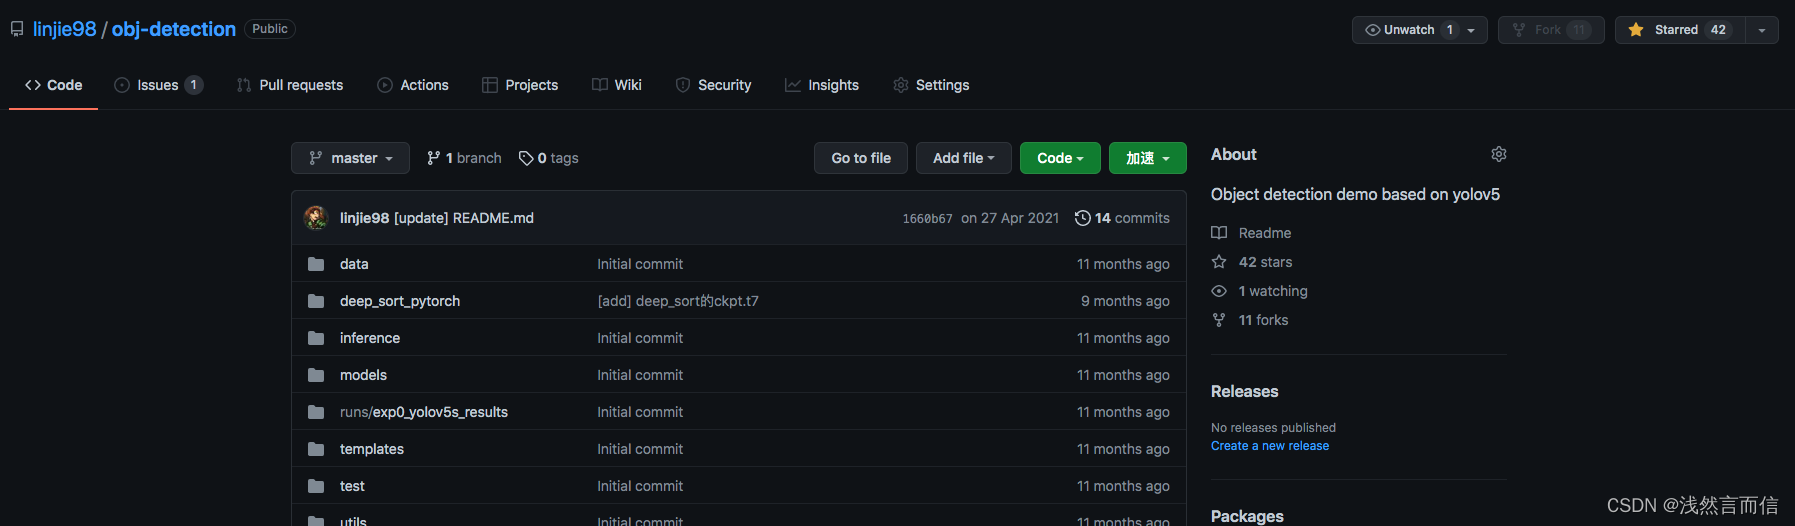The height and width of the screenshot is (526, 1795).
Task: Open the models folder
Action: pos(363,375)
